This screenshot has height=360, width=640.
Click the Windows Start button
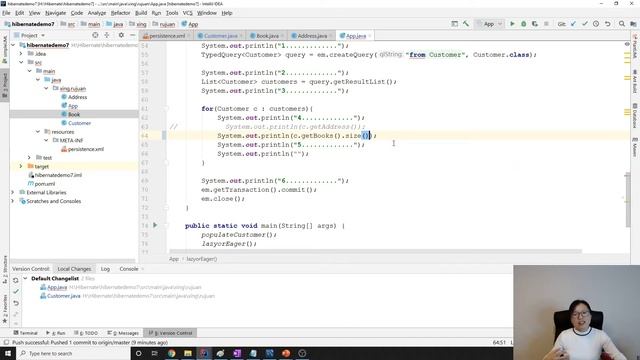pyautogui.click(x=8, y=353)
